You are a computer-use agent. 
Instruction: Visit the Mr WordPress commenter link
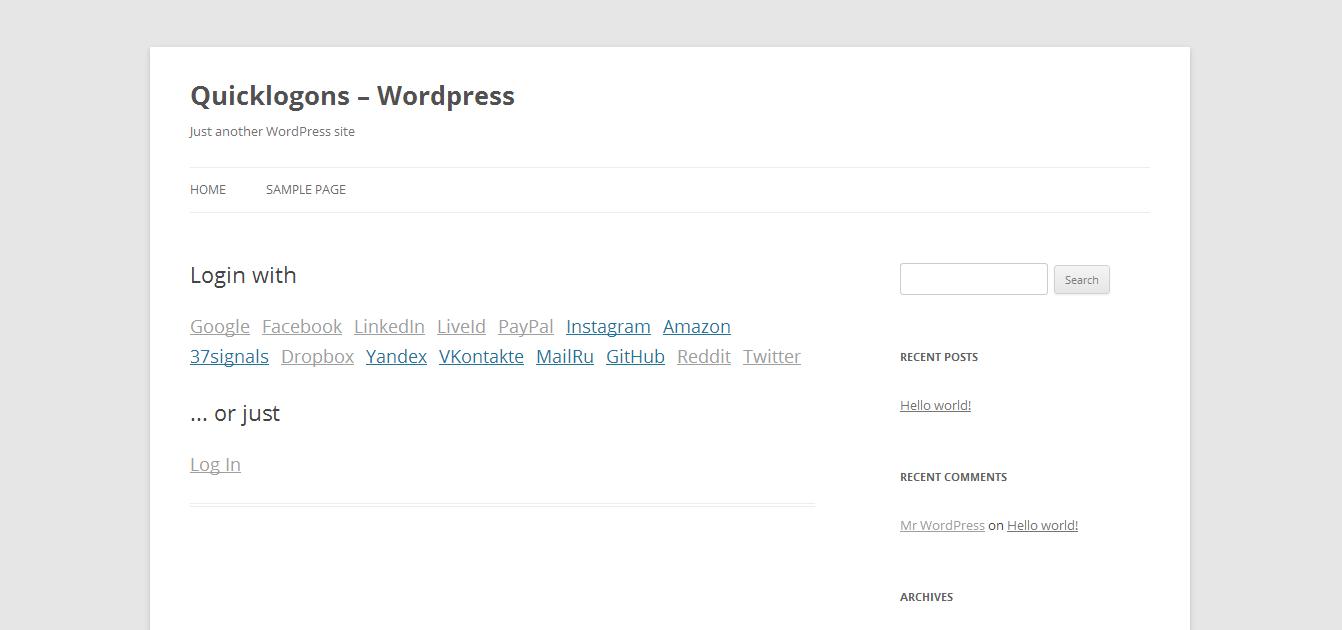pos(942,526)
